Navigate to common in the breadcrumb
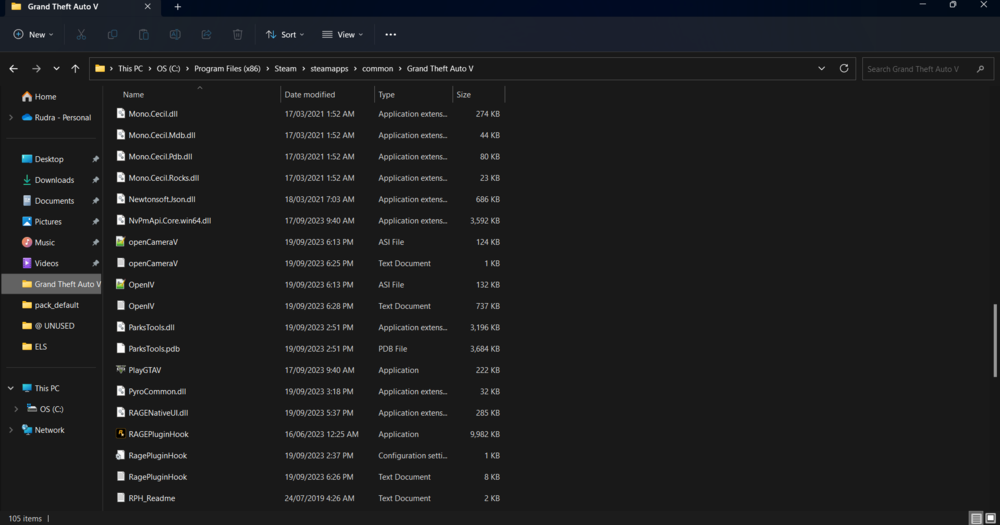The image size is (1000, 525). point(378,68)
